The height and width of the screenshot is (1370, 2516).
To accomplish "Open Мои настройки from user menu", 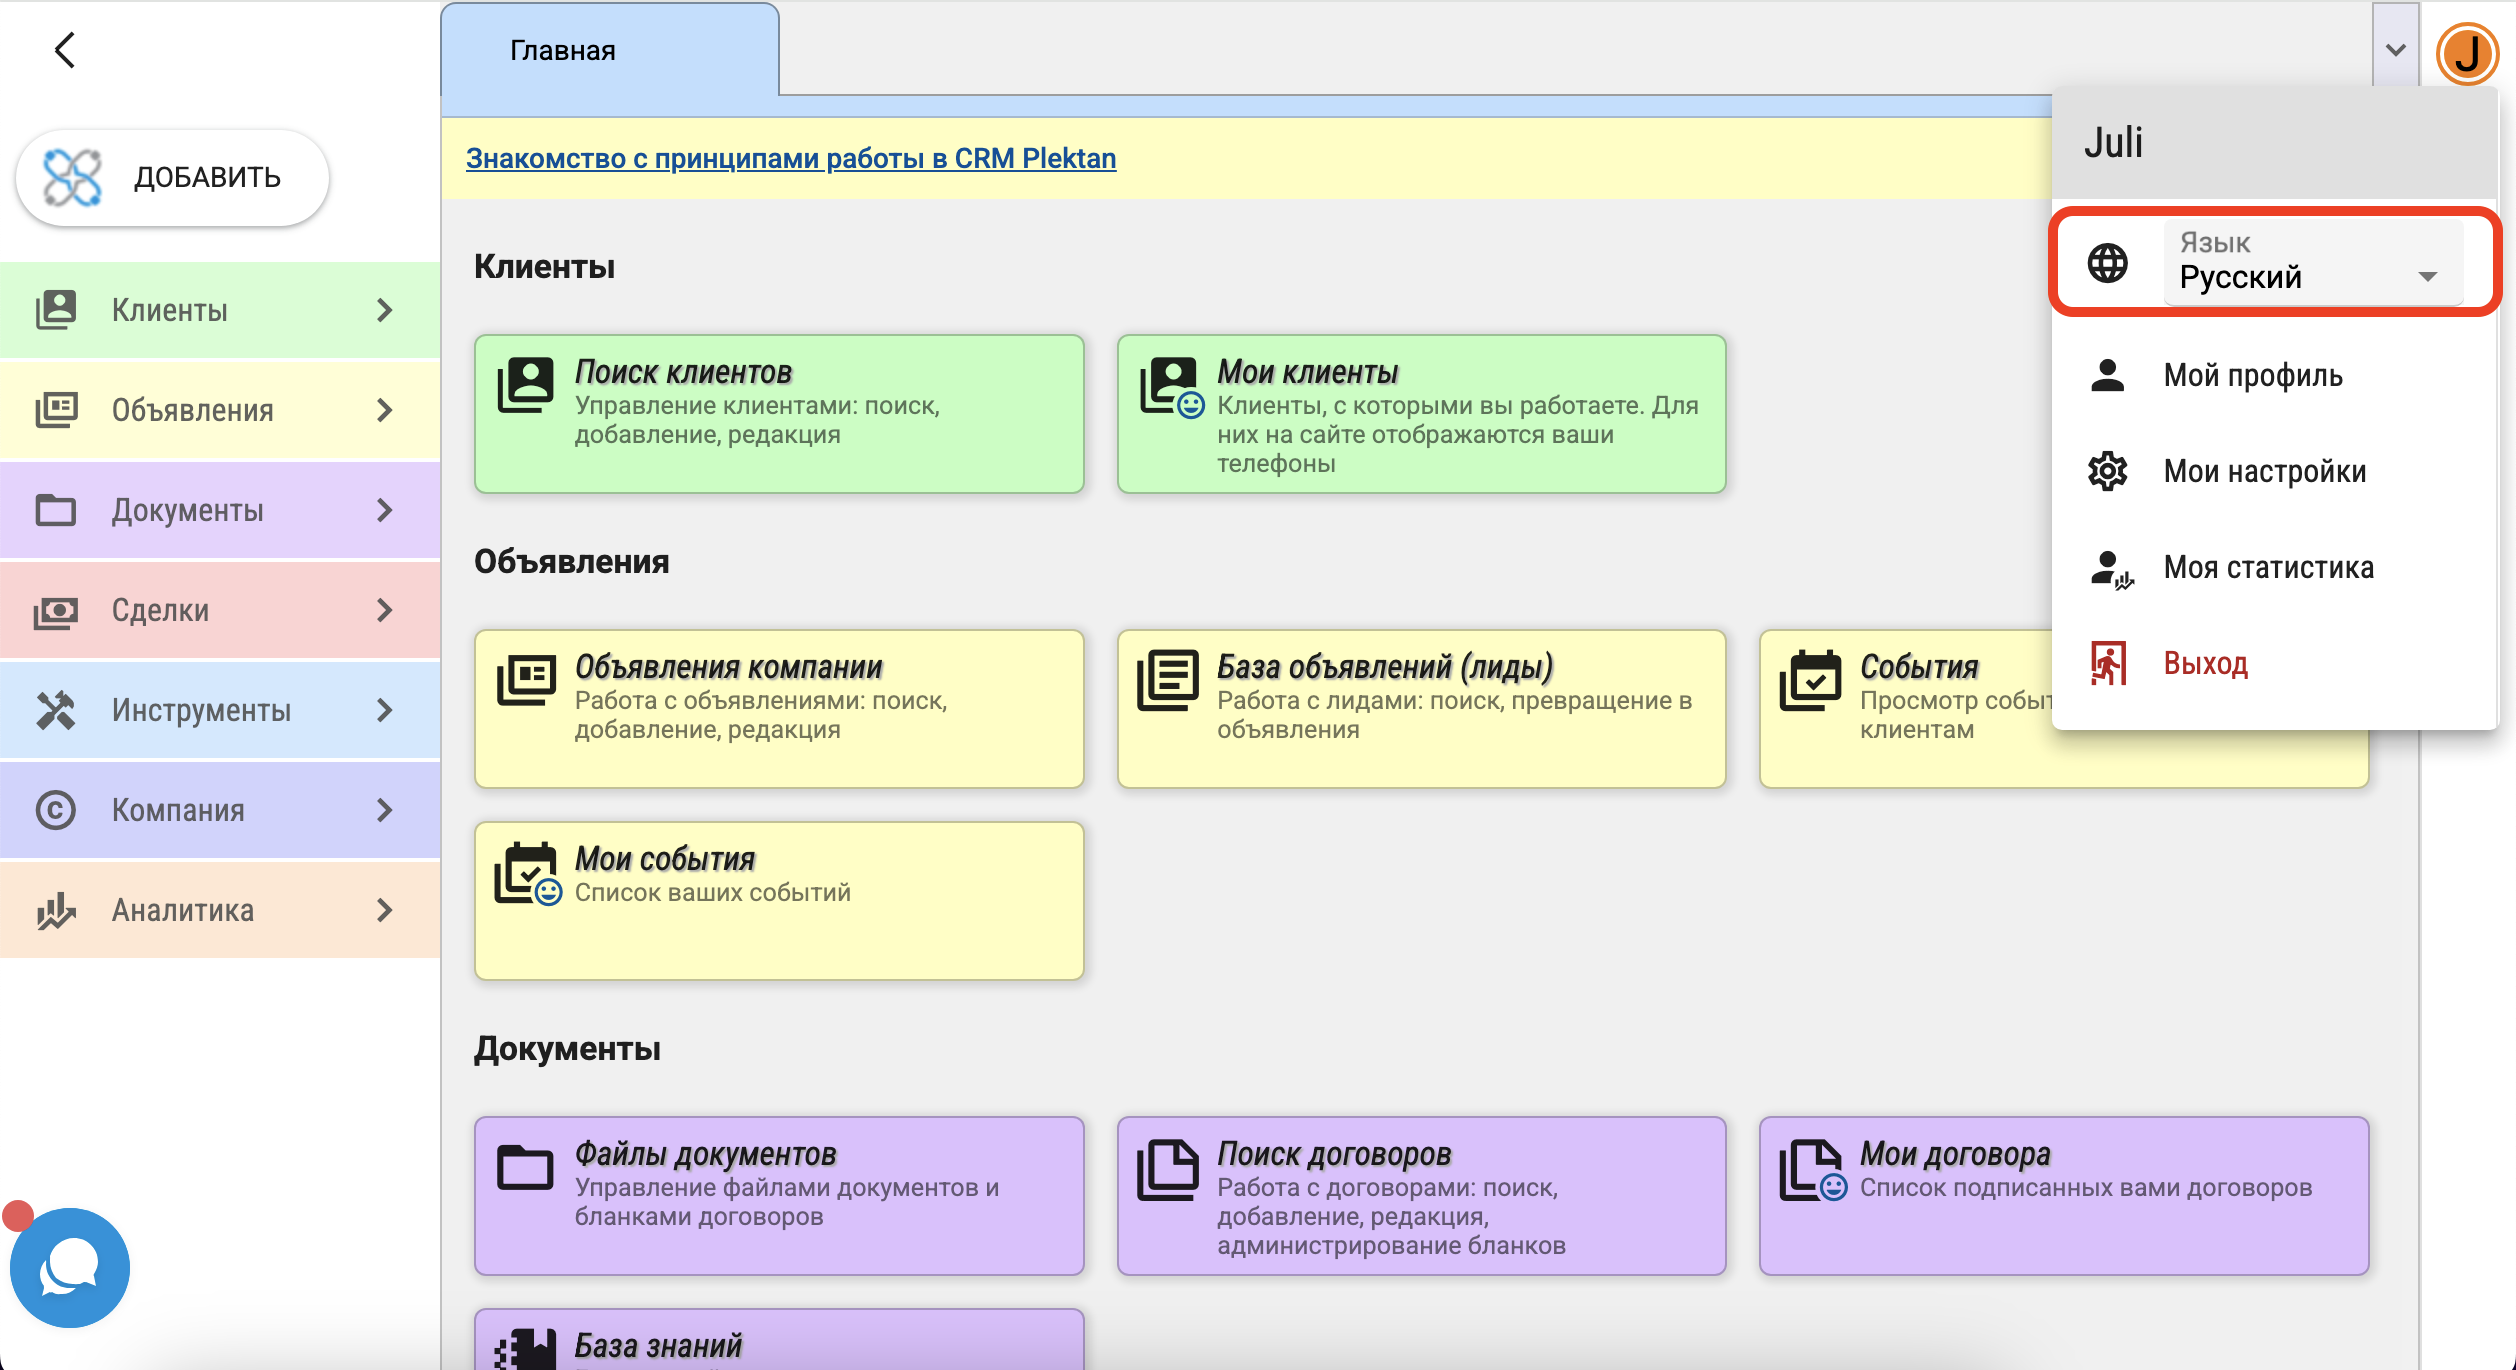I will (x=2264, y=471).
